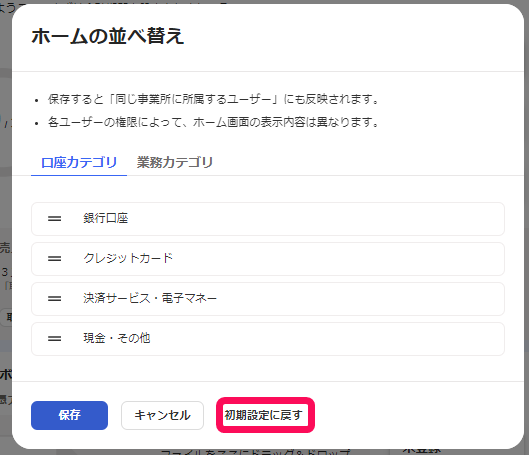Viewport: 529px width, 455px height.
Task: Select the 現金・その他 row label
Action: point(117,338)
